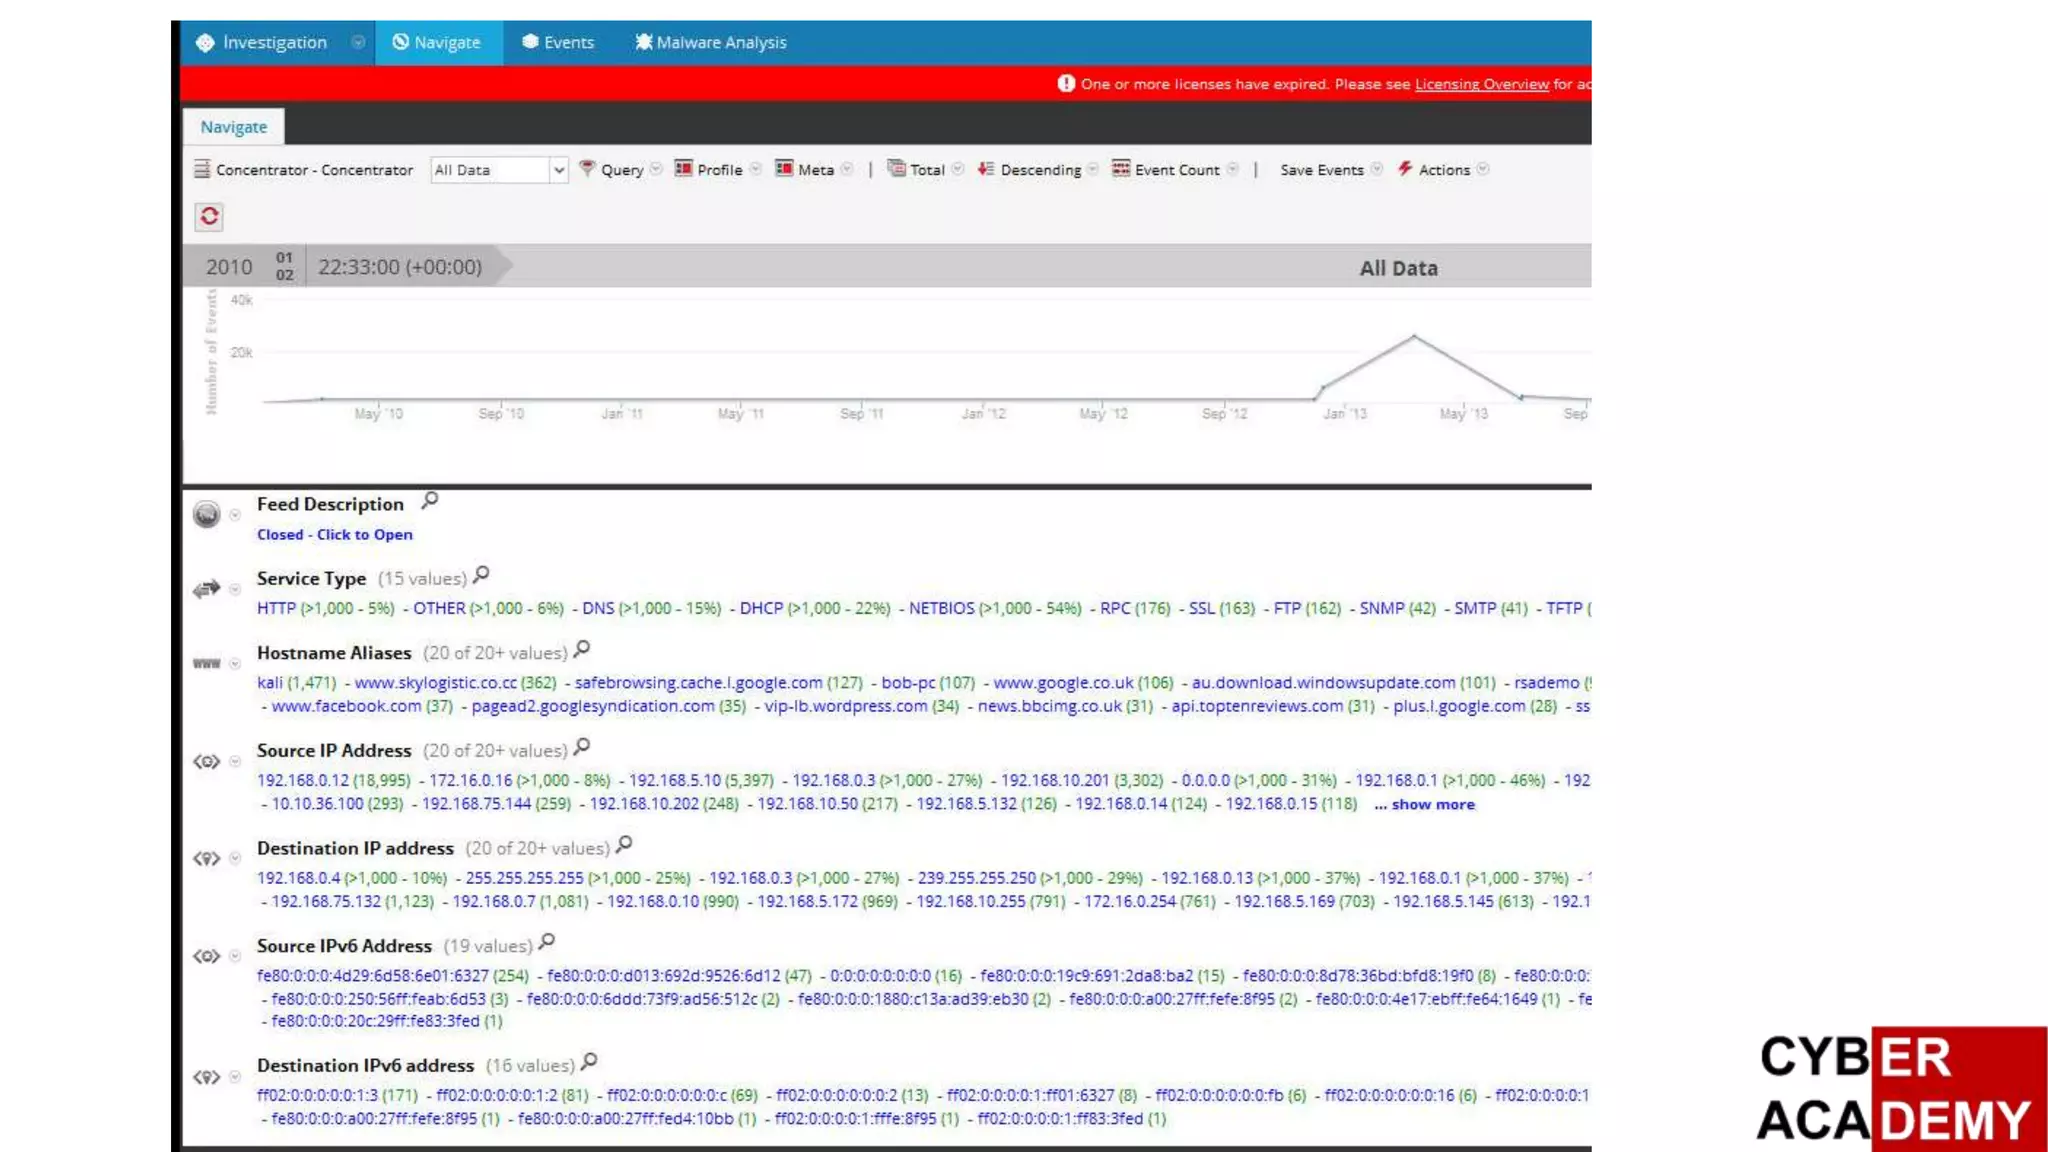Open the collapsed Feed Description section
The height and width of the screenshot is (1152, 2048).
(334, 535)
